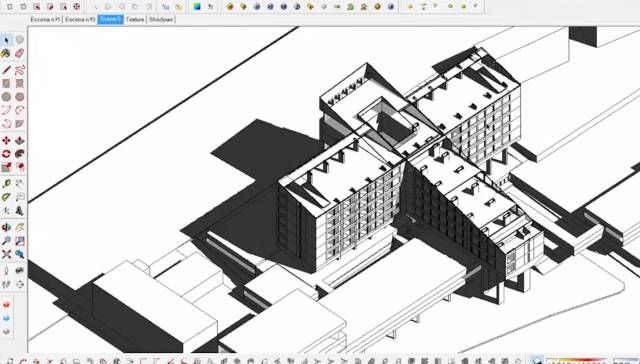Select the Line pencil tool
This screenshot has width=640, height=364.
6,70
